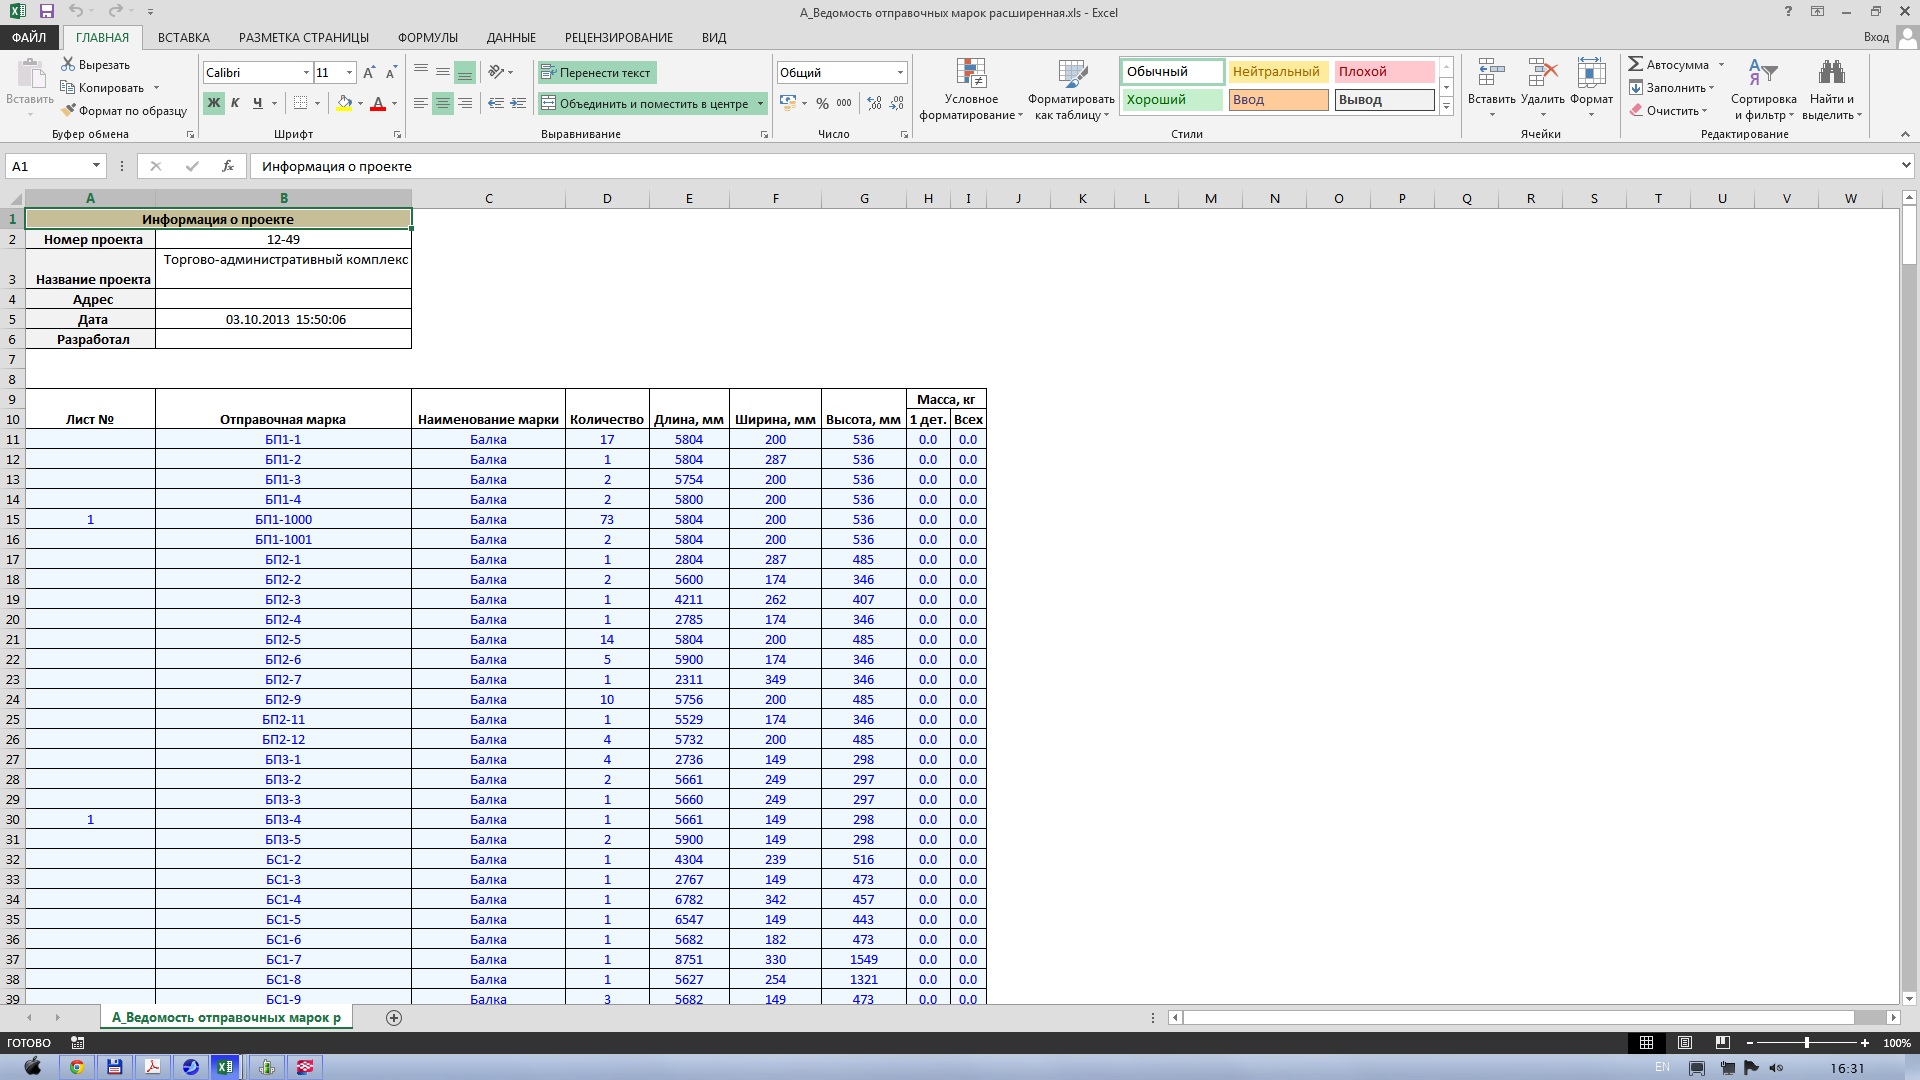1920x1080 pixels.
Task: Switch to the Формулы ribbon tab
Action: click(427, 37)
